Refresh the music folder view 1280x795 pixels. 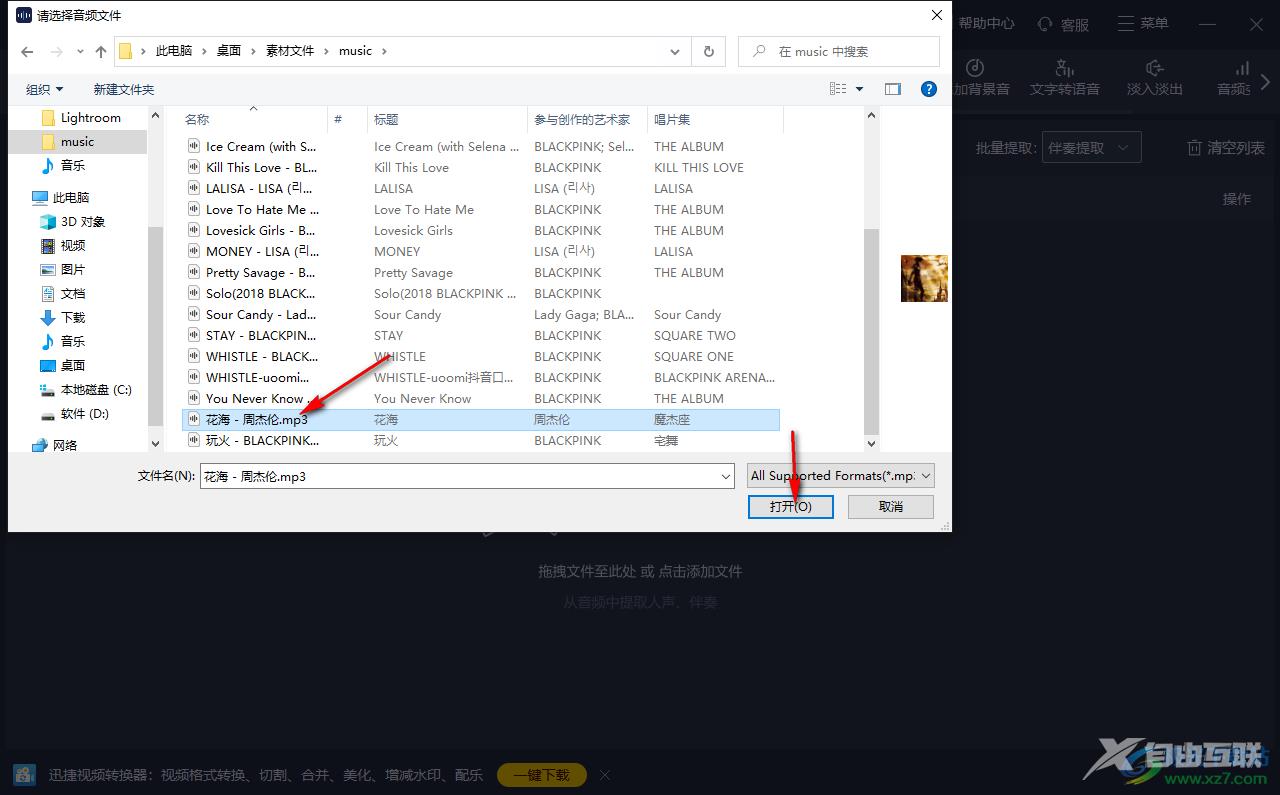click(709, 51)
